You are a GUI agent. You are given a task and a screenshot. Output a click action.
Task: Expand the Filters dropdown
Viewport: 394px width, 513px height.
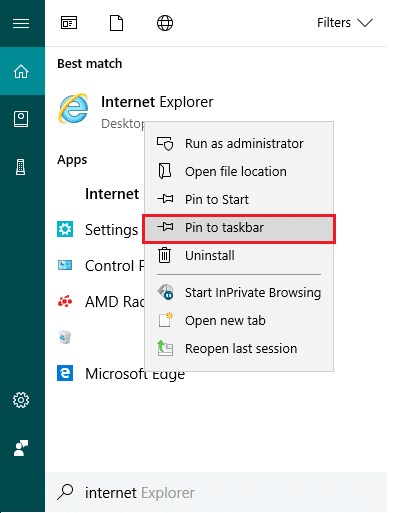tap(345, 23)
